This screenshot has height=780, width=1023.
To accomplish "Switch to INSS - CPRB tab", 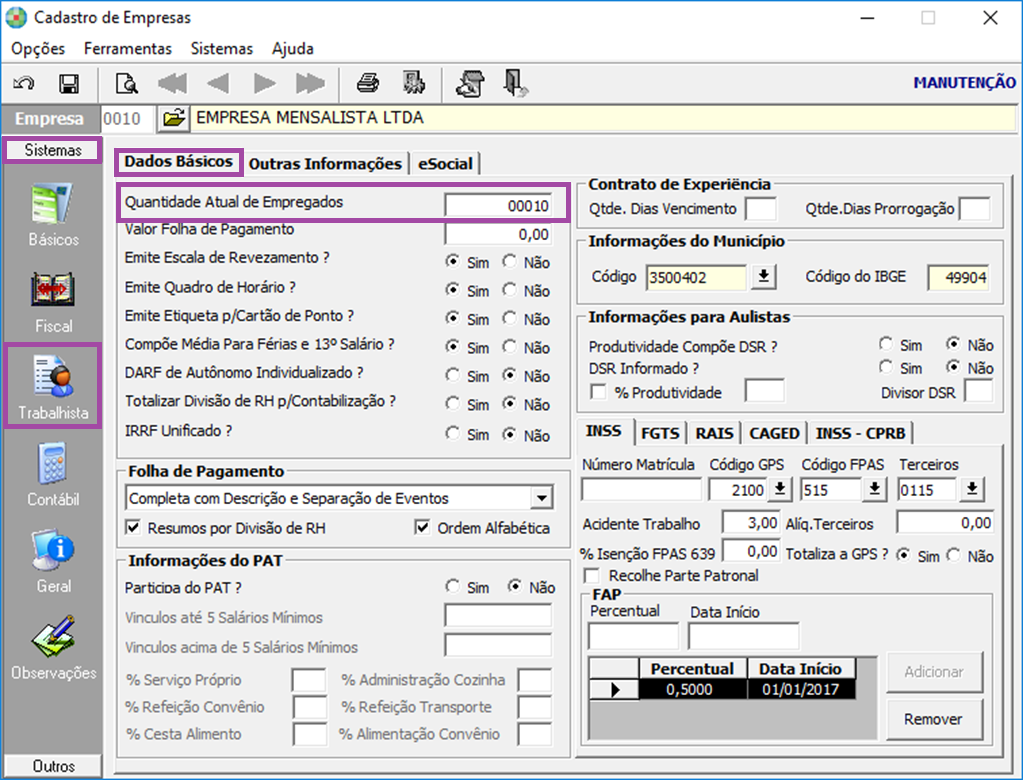I will tap(861, 433).
